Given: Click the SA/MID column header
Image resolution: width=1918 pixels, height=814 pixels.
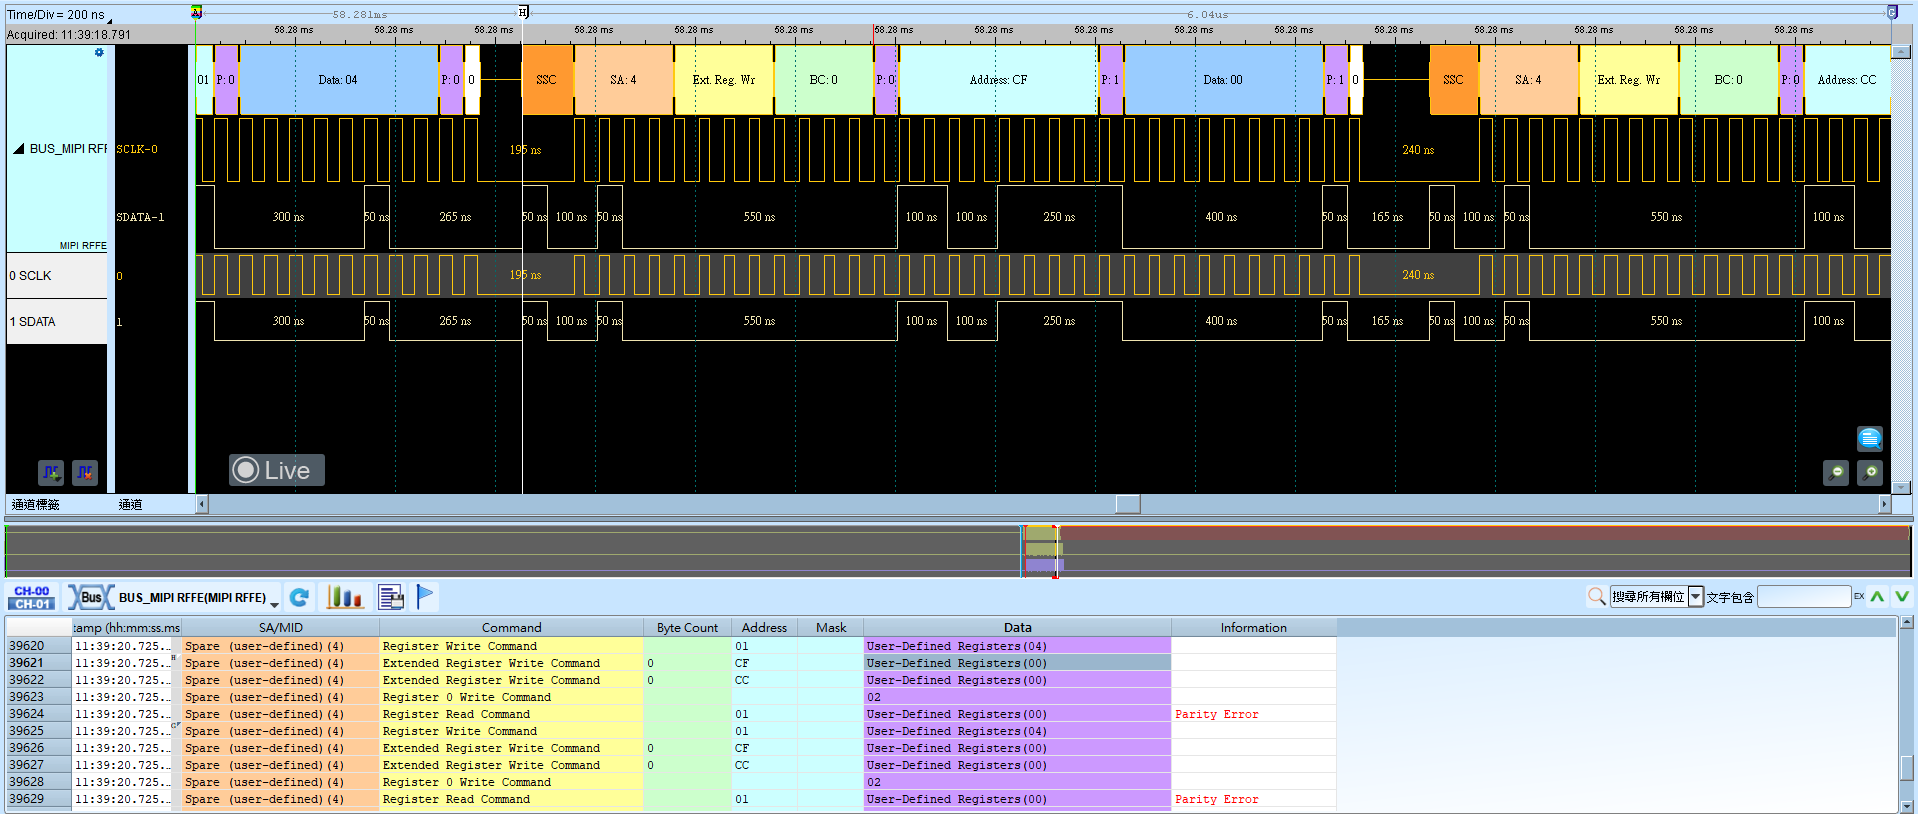Looking at the screenshot, I should (280, 628).
